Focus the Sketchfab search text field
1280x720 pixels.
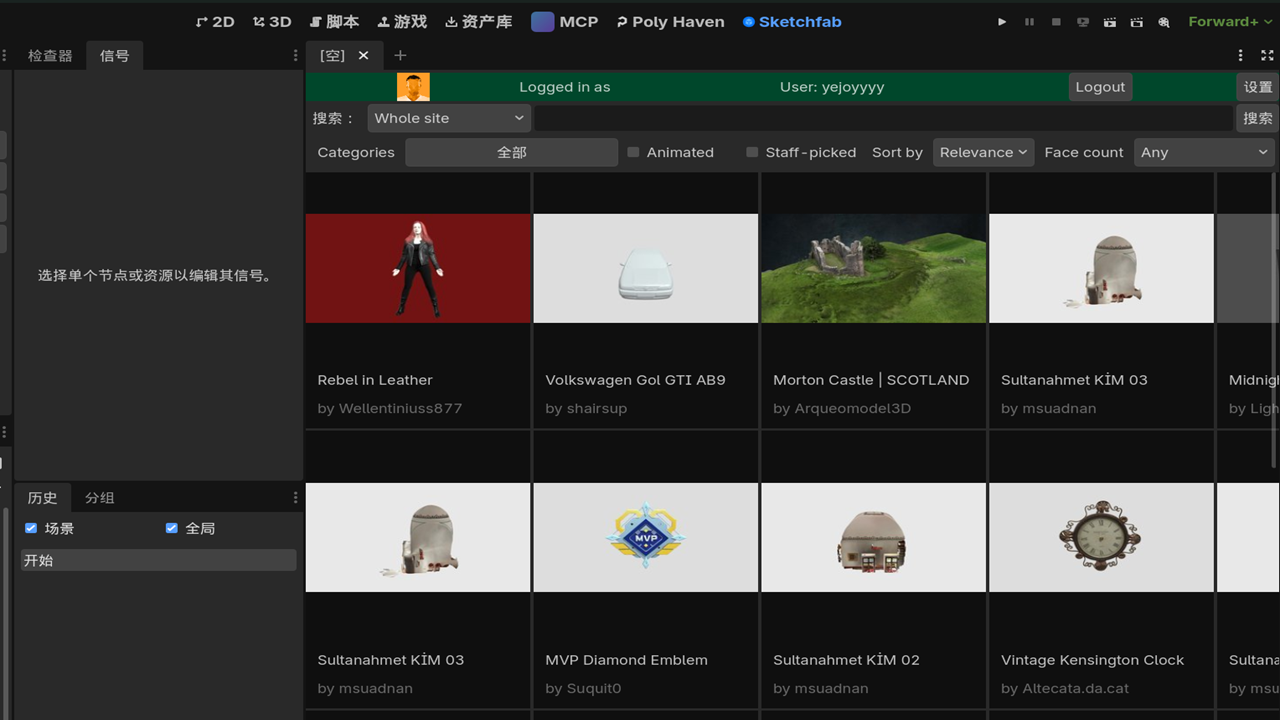[x=883, y=118]
